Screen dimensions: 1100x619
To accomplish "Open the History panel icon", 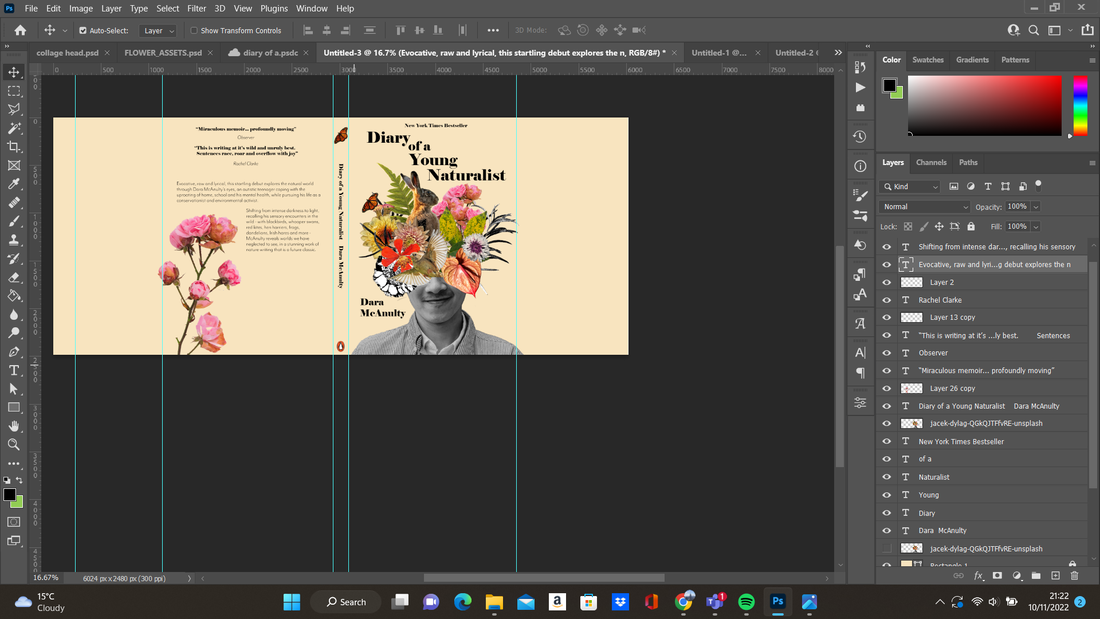I will point(860,136).
